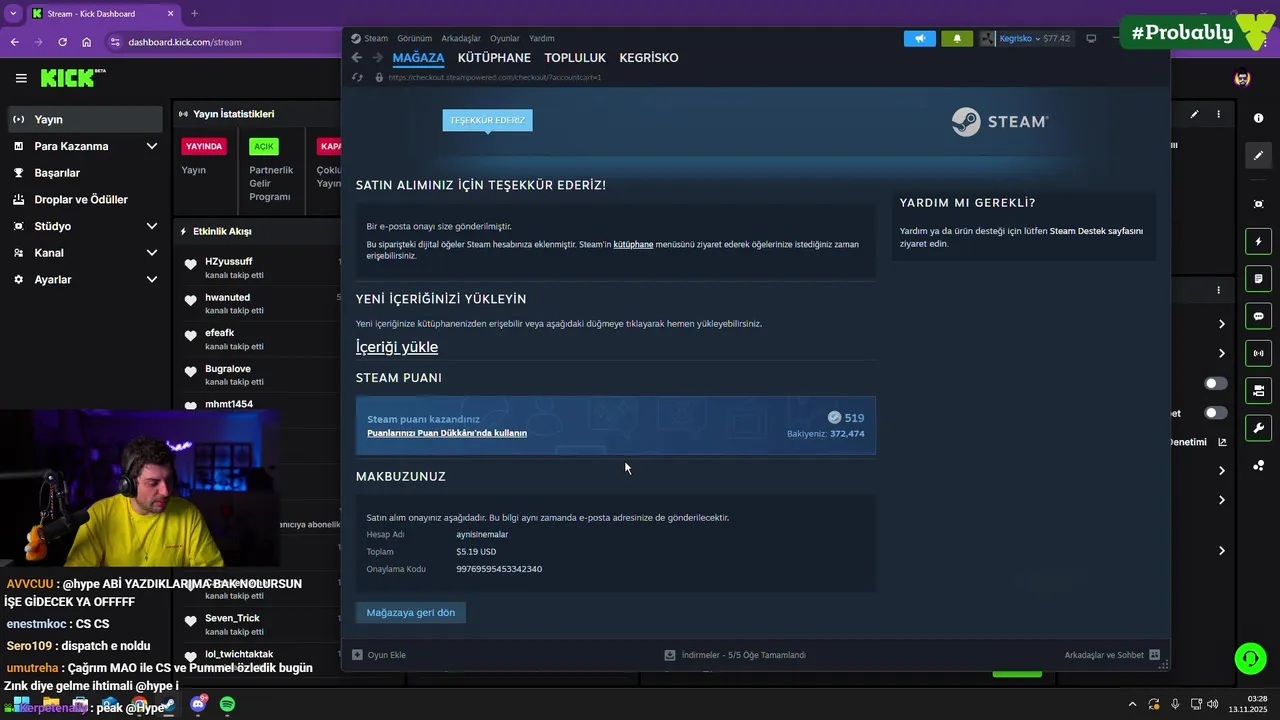The height and width of the screenshot is (720, 1280).
Task: Click the document note icon in right rail
Action: point(1258,278)
